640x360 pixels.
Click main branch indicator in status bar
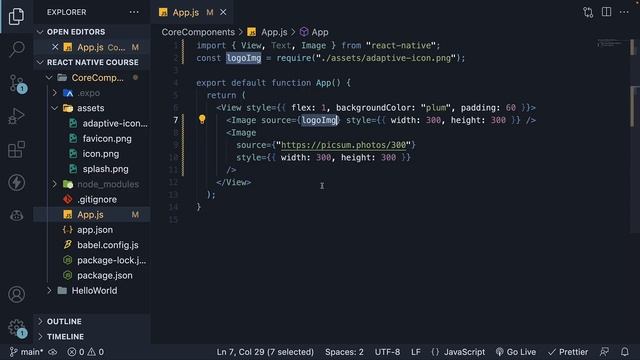[x=27, y=352]
